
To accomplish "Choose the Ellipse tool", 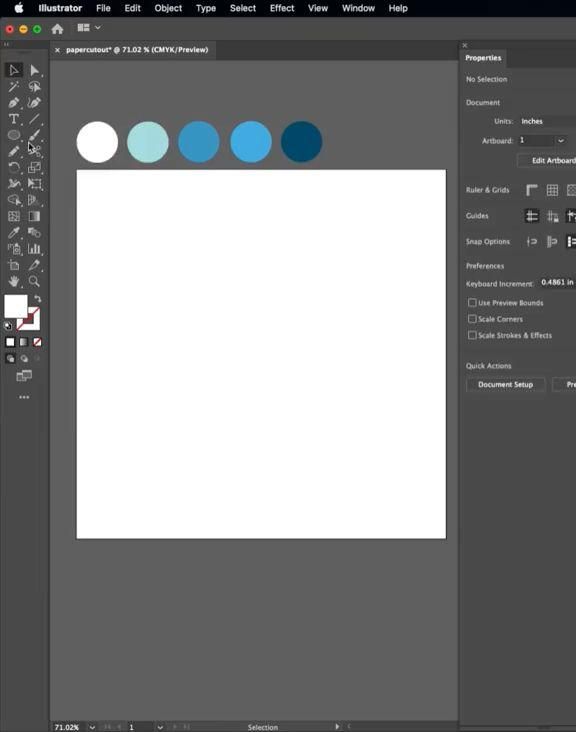I will point(14,135).
